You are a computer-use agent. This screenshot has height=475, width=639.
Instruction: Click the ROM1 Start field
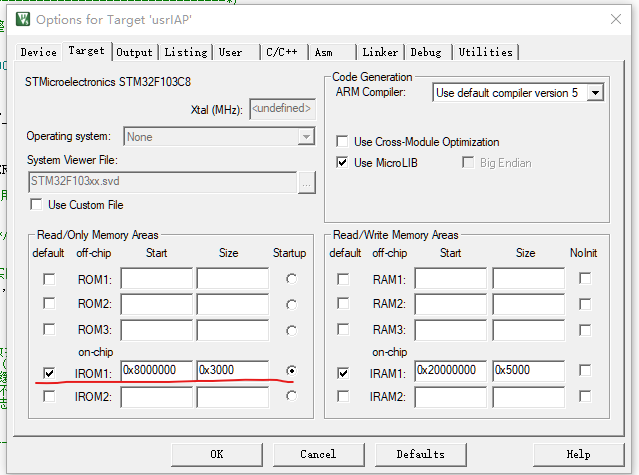[156, 279]
